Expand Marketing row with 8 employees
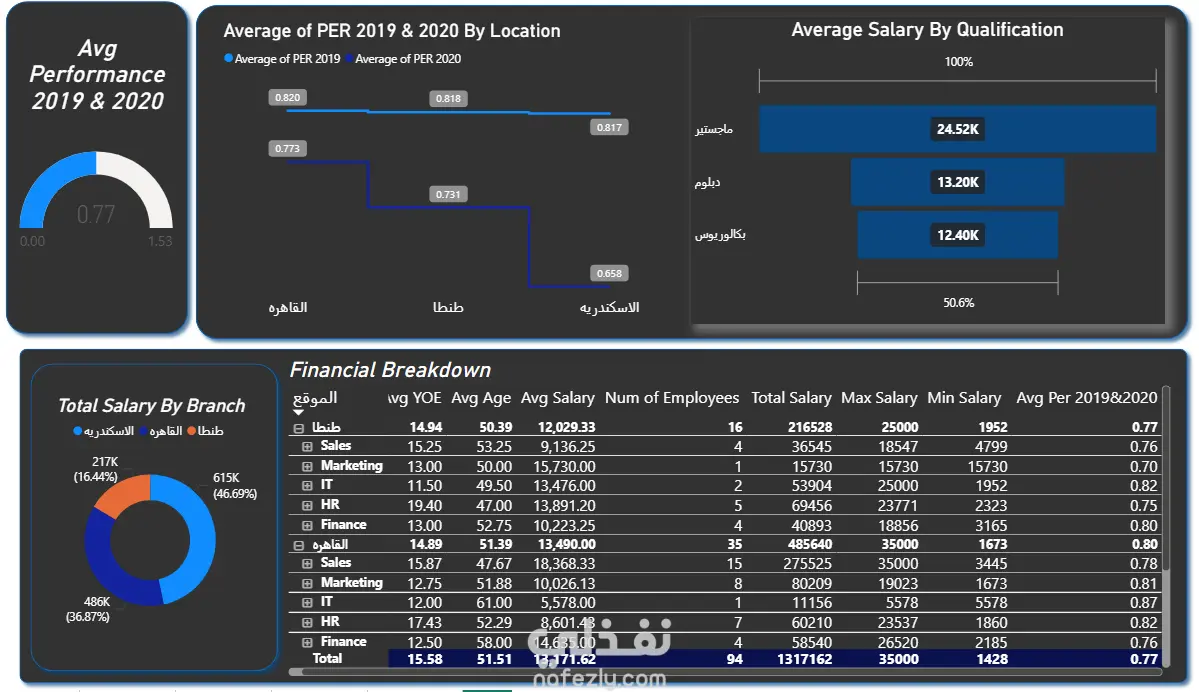The height and width of the screenshot is (692, 1199). click(307, 583)
